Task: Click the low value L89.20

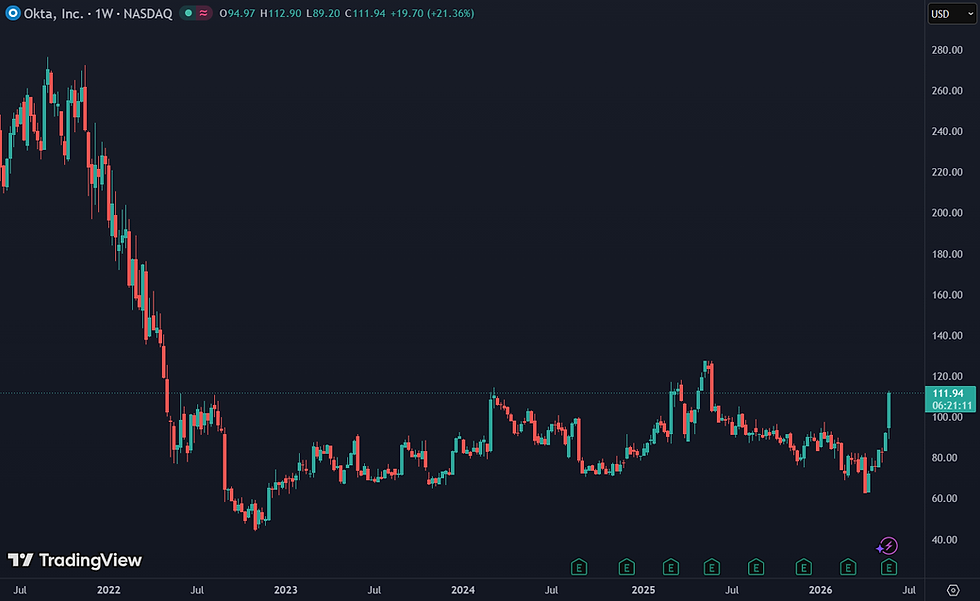Action: [x=323, y=13]
